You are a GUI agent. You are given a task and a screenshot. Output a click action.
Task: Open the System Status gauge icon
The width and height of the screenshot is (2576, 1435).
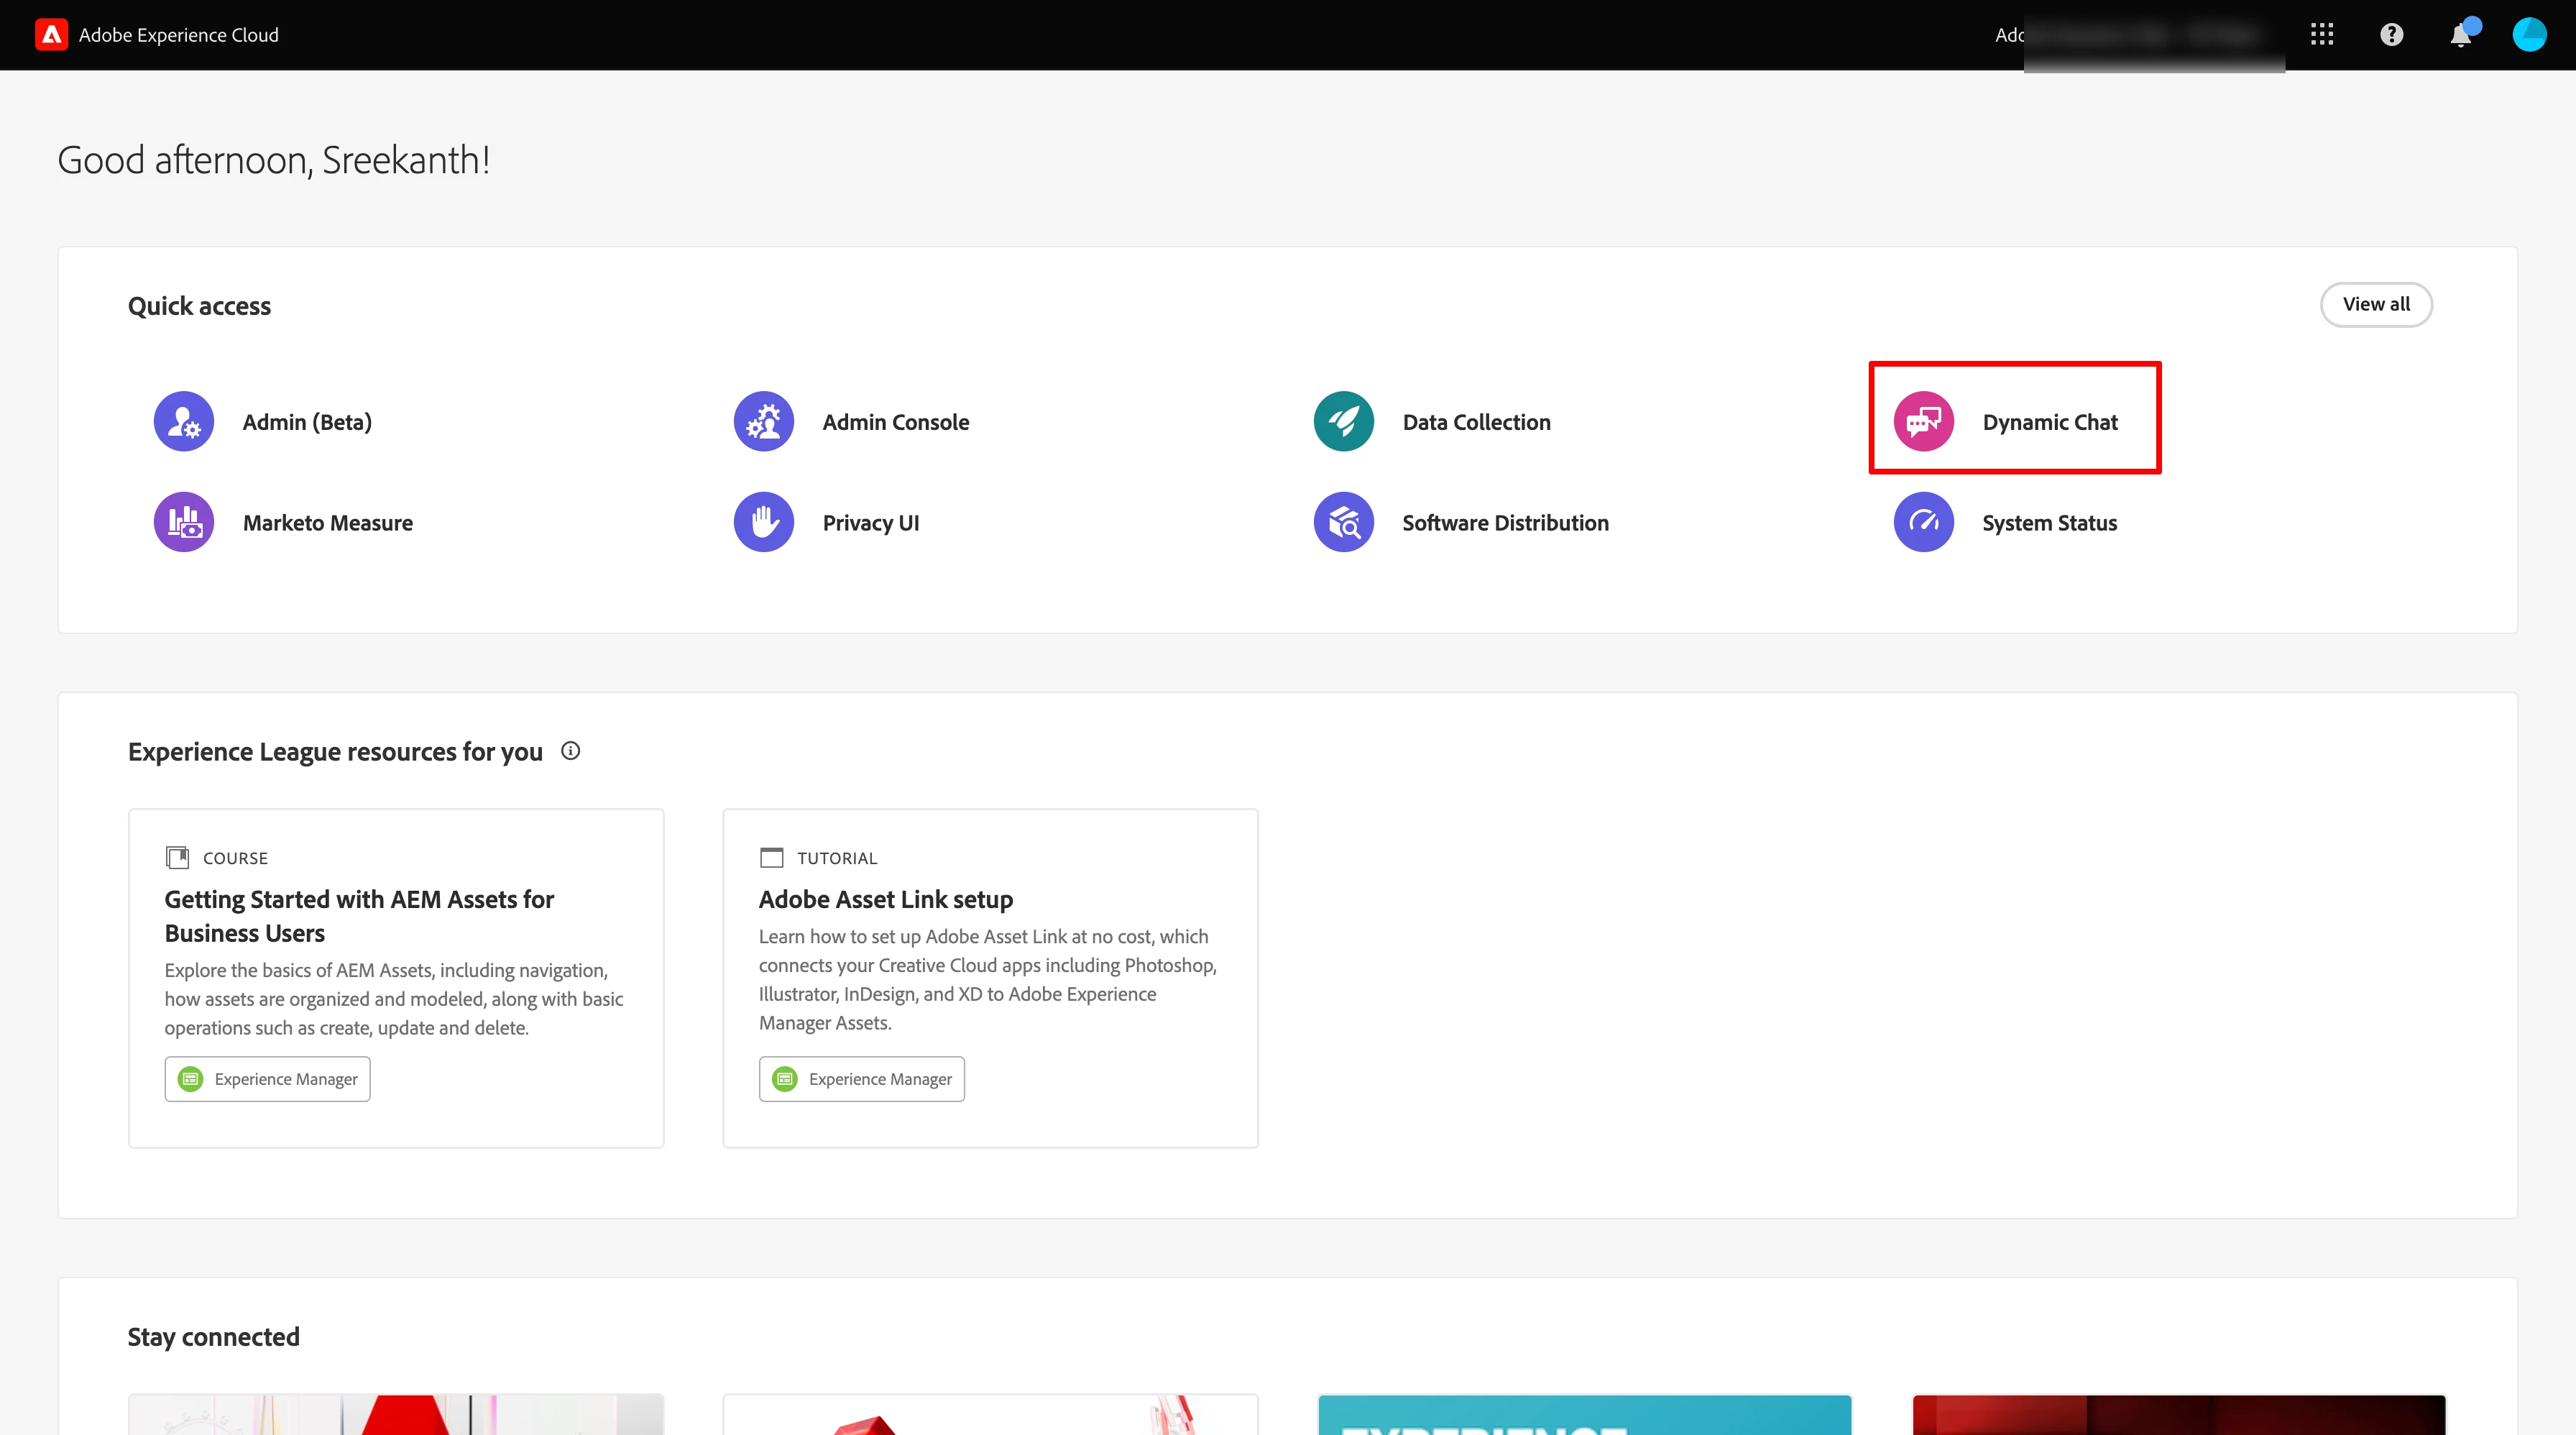point(1923,522)
